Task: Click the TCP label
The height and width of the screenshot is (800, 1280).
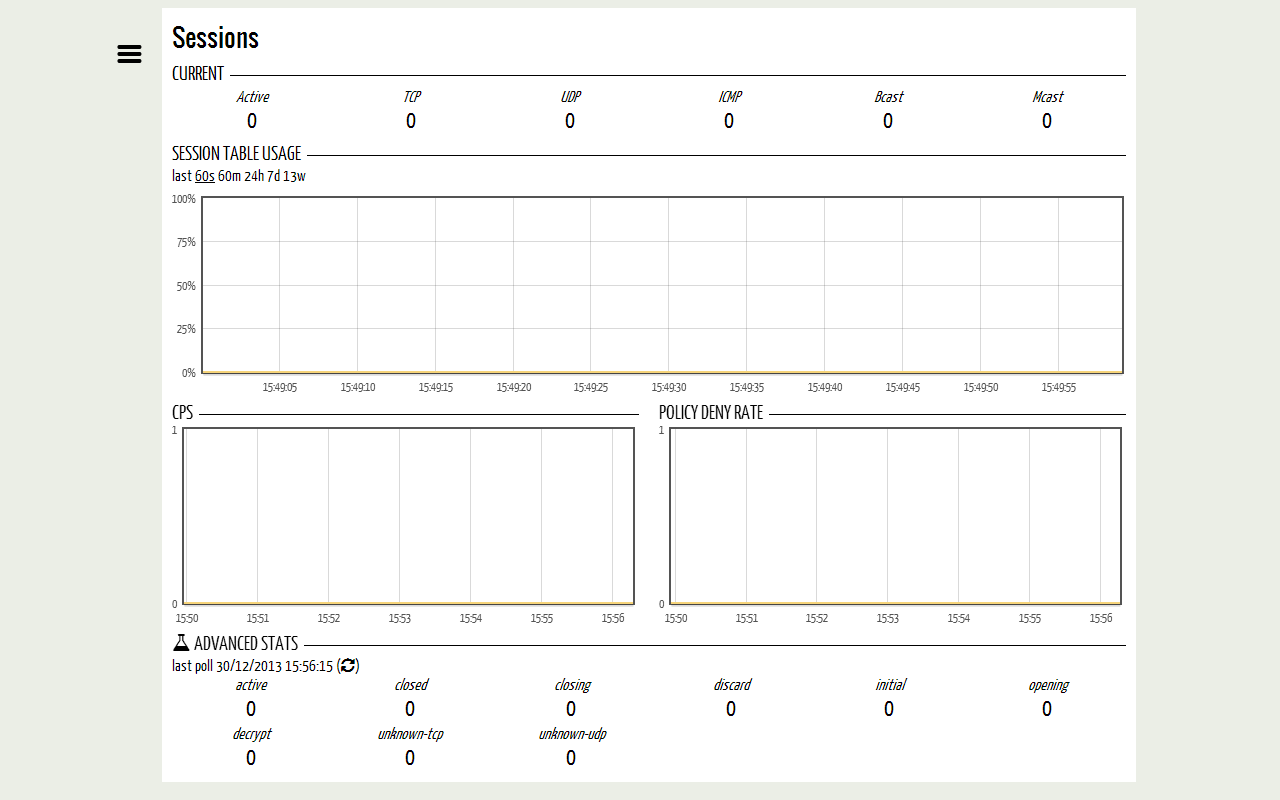Action: [411, 97]
